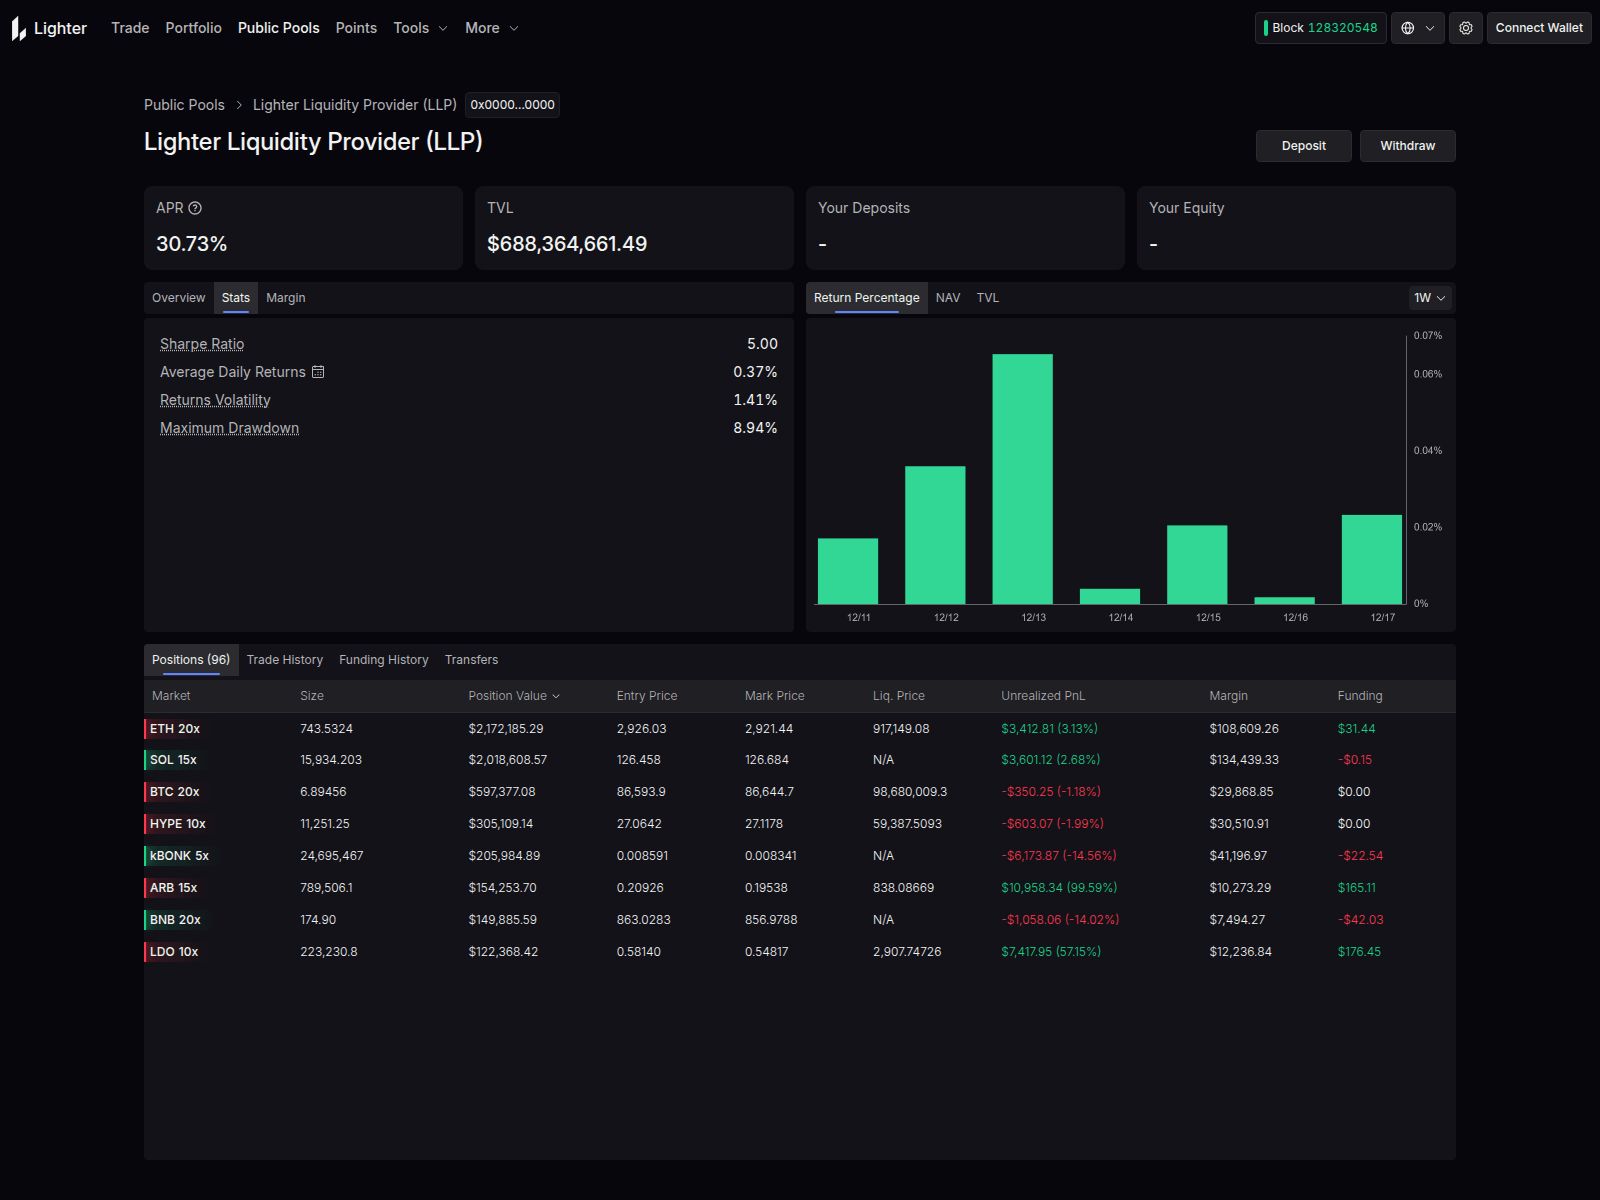Click the 12/15 return bar in chart

[x=1197, y=564]
